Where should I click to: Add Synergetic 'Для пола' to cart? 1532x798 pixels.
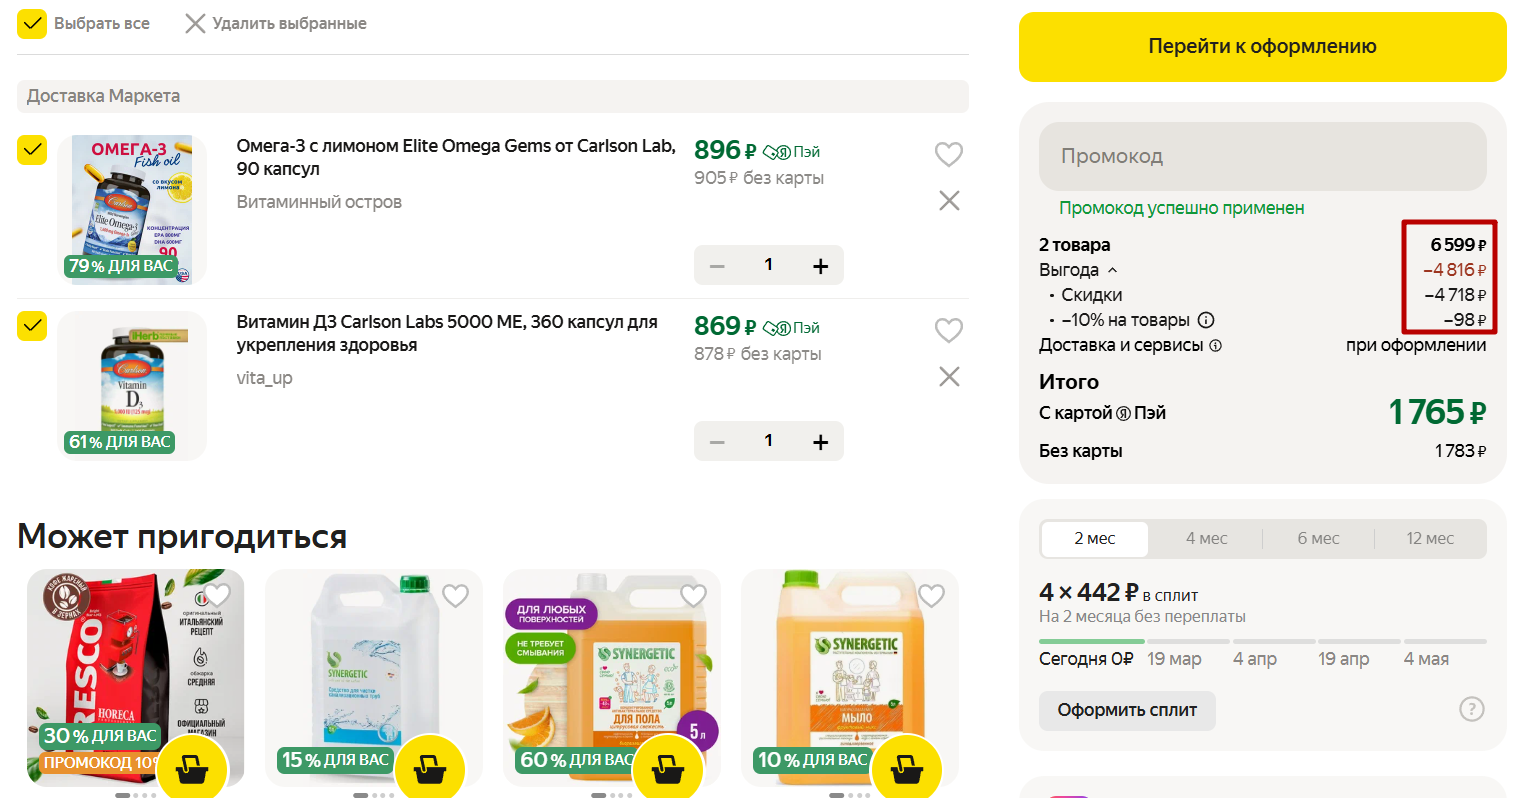click(x=667, y=770)
